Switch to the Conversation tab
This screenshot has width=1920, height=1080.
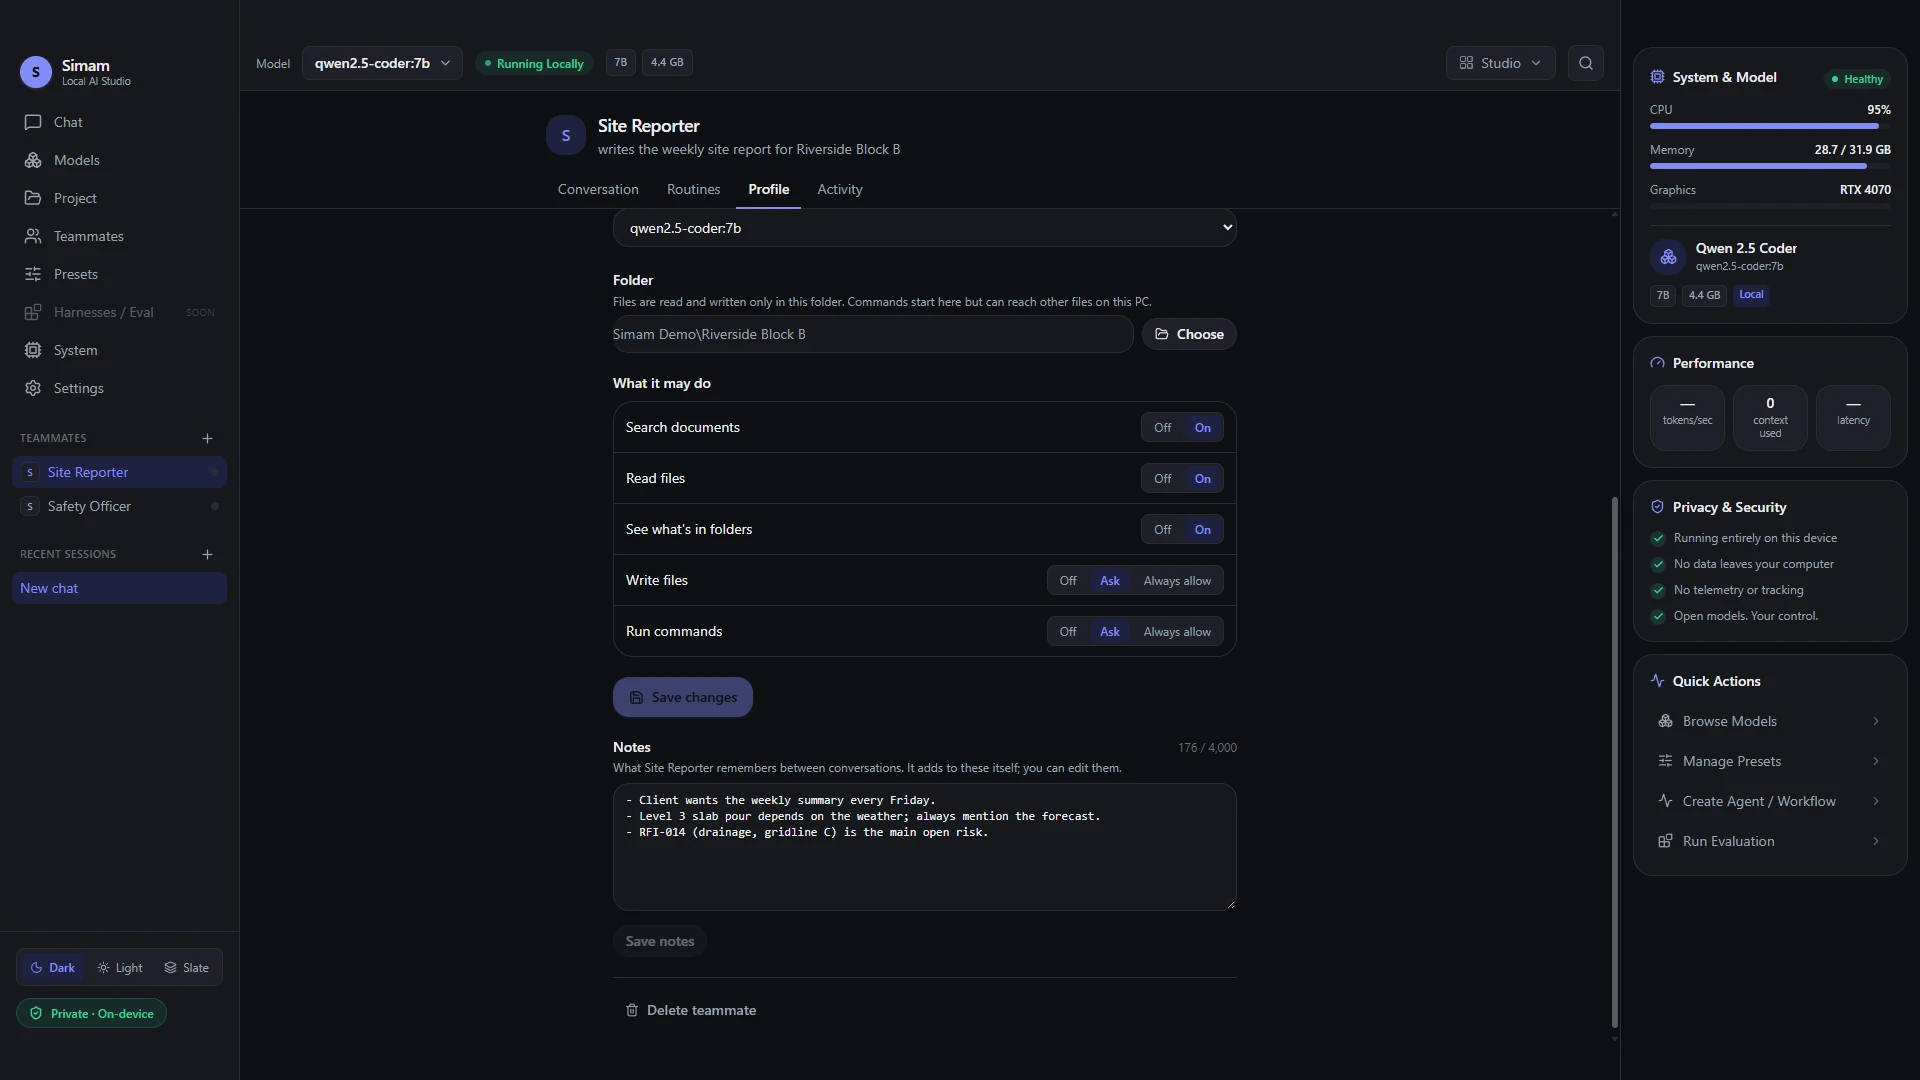pyautogui.click(x=598, y=189)
